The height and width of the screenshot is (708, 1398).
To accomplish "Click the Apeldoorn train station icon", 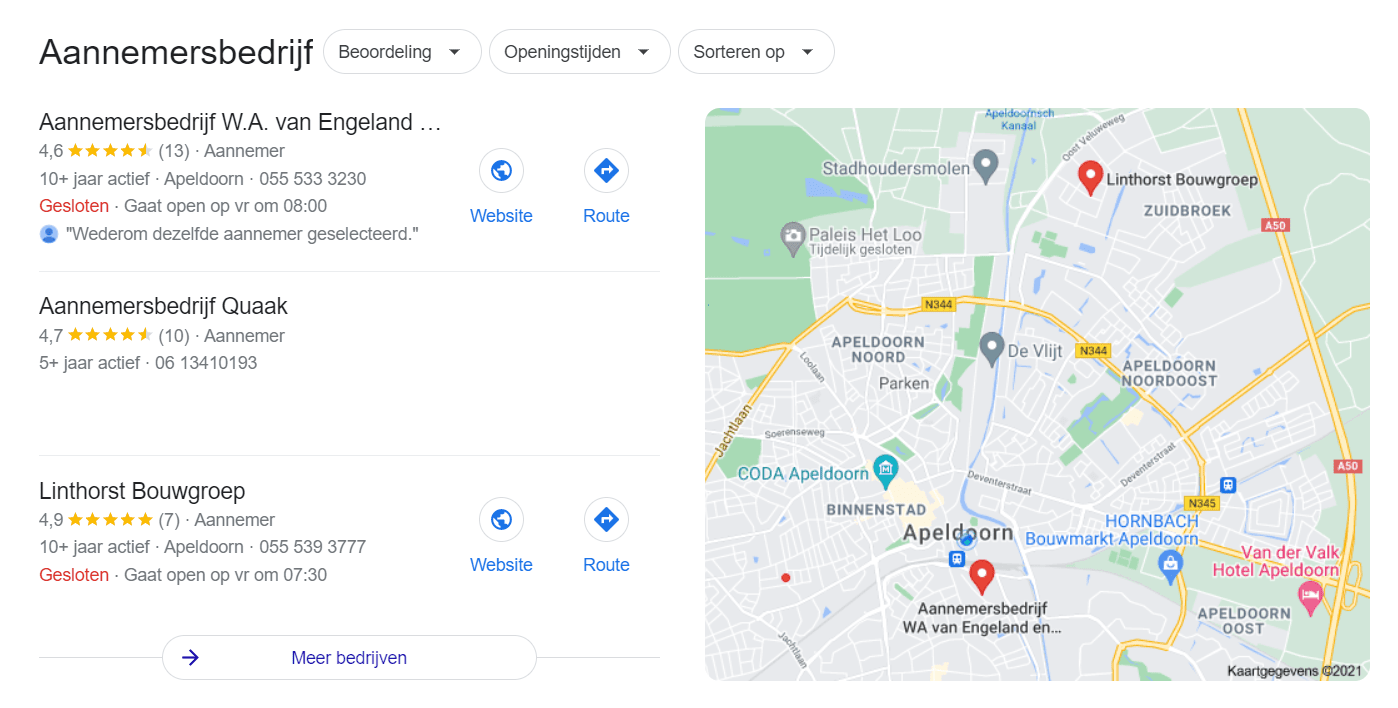I will [957, 559].
